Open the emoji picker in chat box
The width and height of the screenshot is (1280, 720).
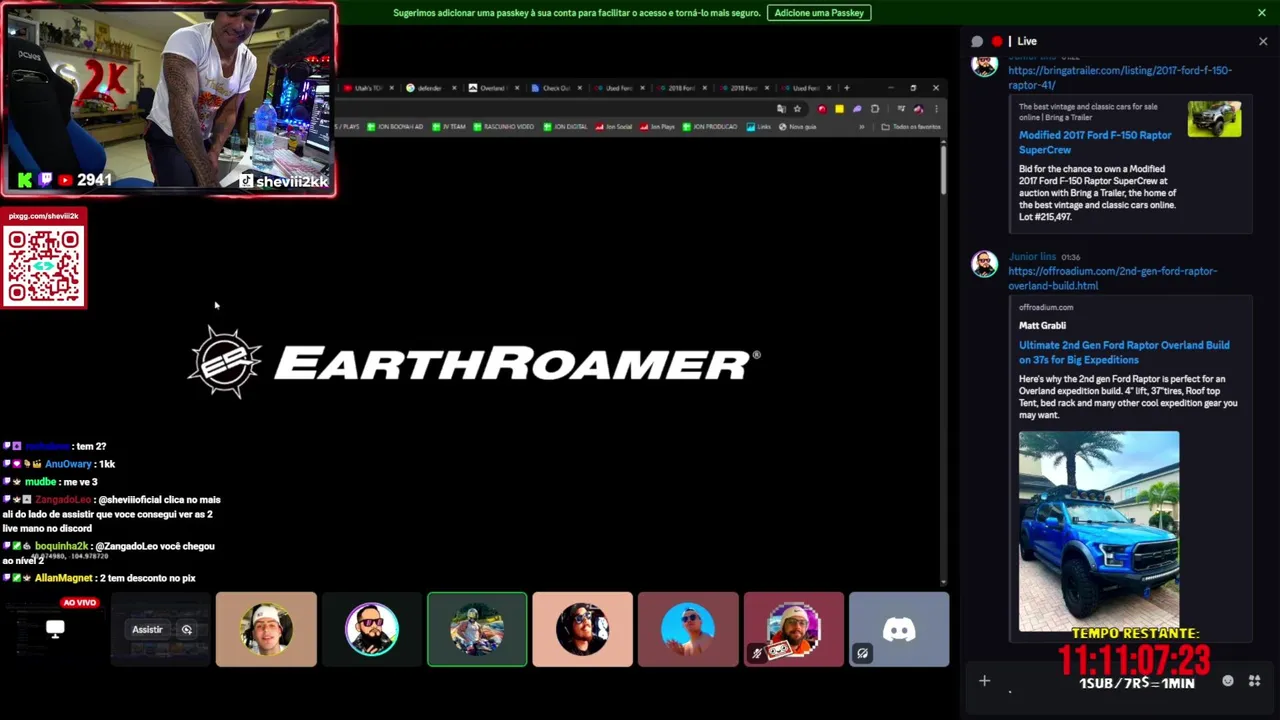[1228, 681]
